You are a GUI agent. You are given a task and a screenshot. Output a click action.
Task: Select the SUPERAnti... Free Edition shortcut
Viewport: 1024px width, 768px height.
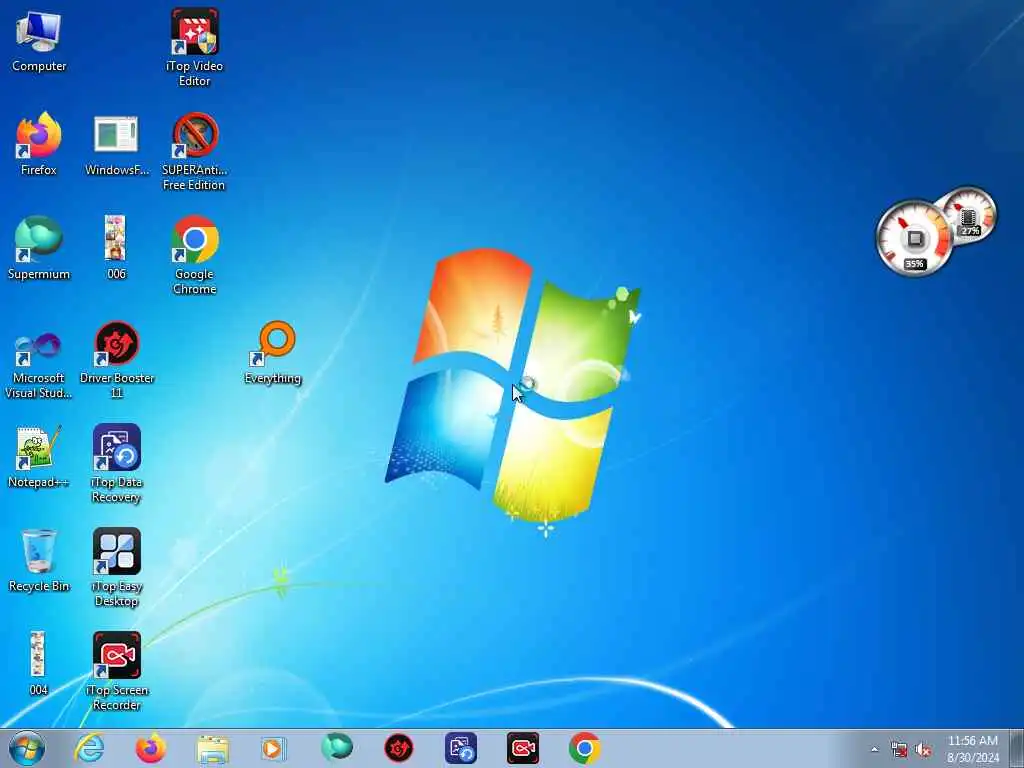click(195, 152)
